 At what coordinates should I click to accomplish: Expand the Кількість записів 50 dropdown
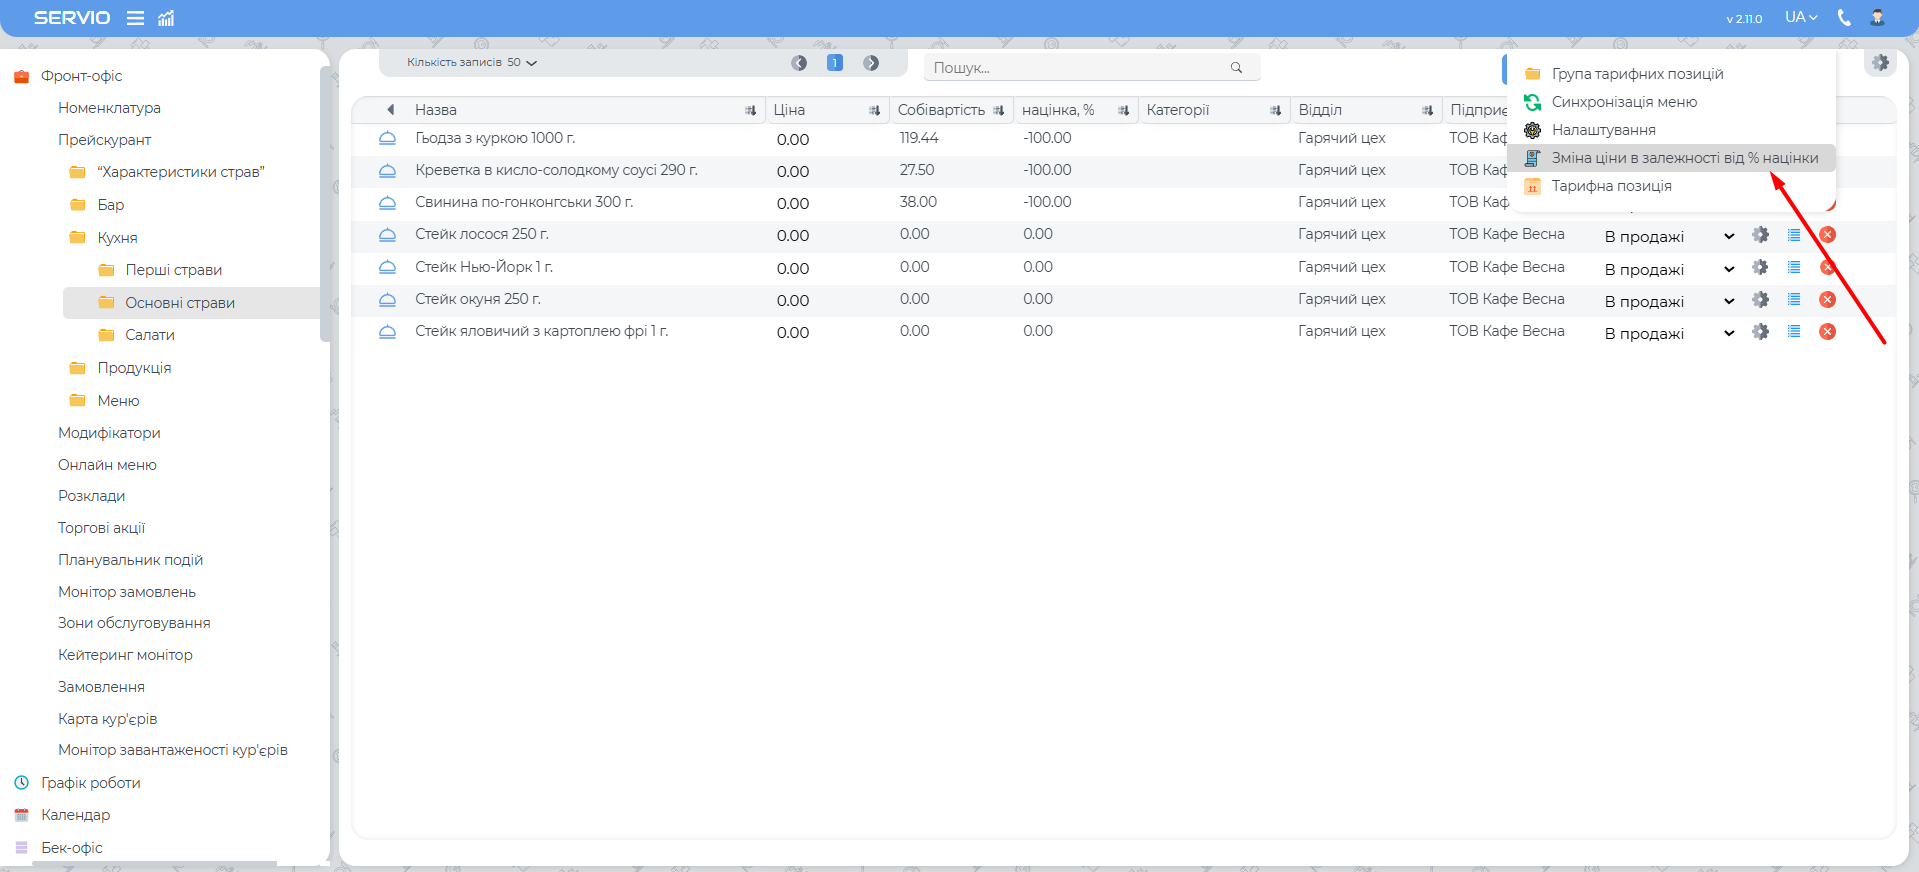[x=472, y=63]
